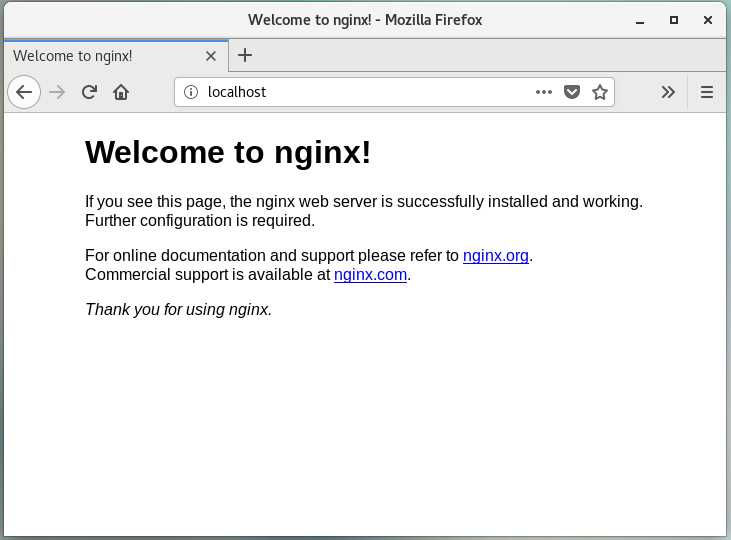
Task: Show site information for localhost
Action: pyautogui.click(x=191, y=92)
